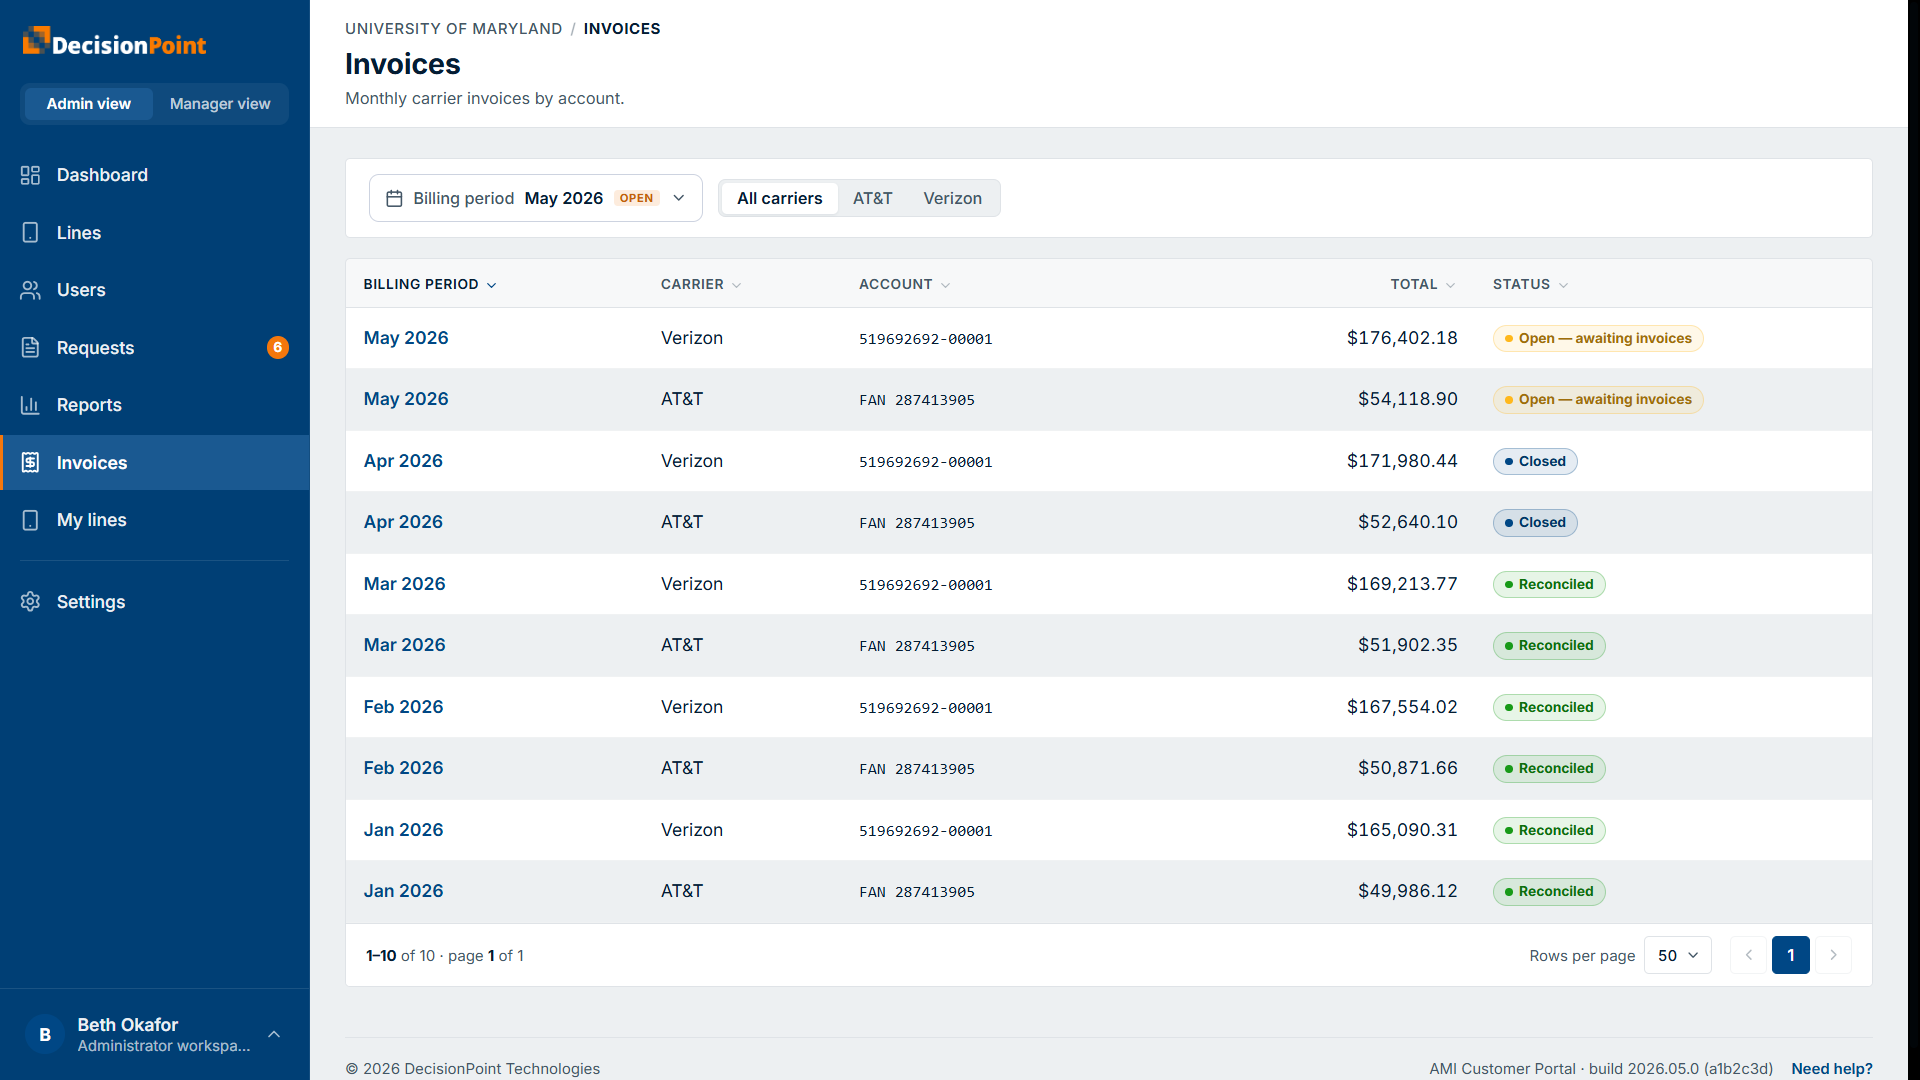Go to previous page arrow
The height and width of the screenshot is (1080, 1920).
(1749, 955)
